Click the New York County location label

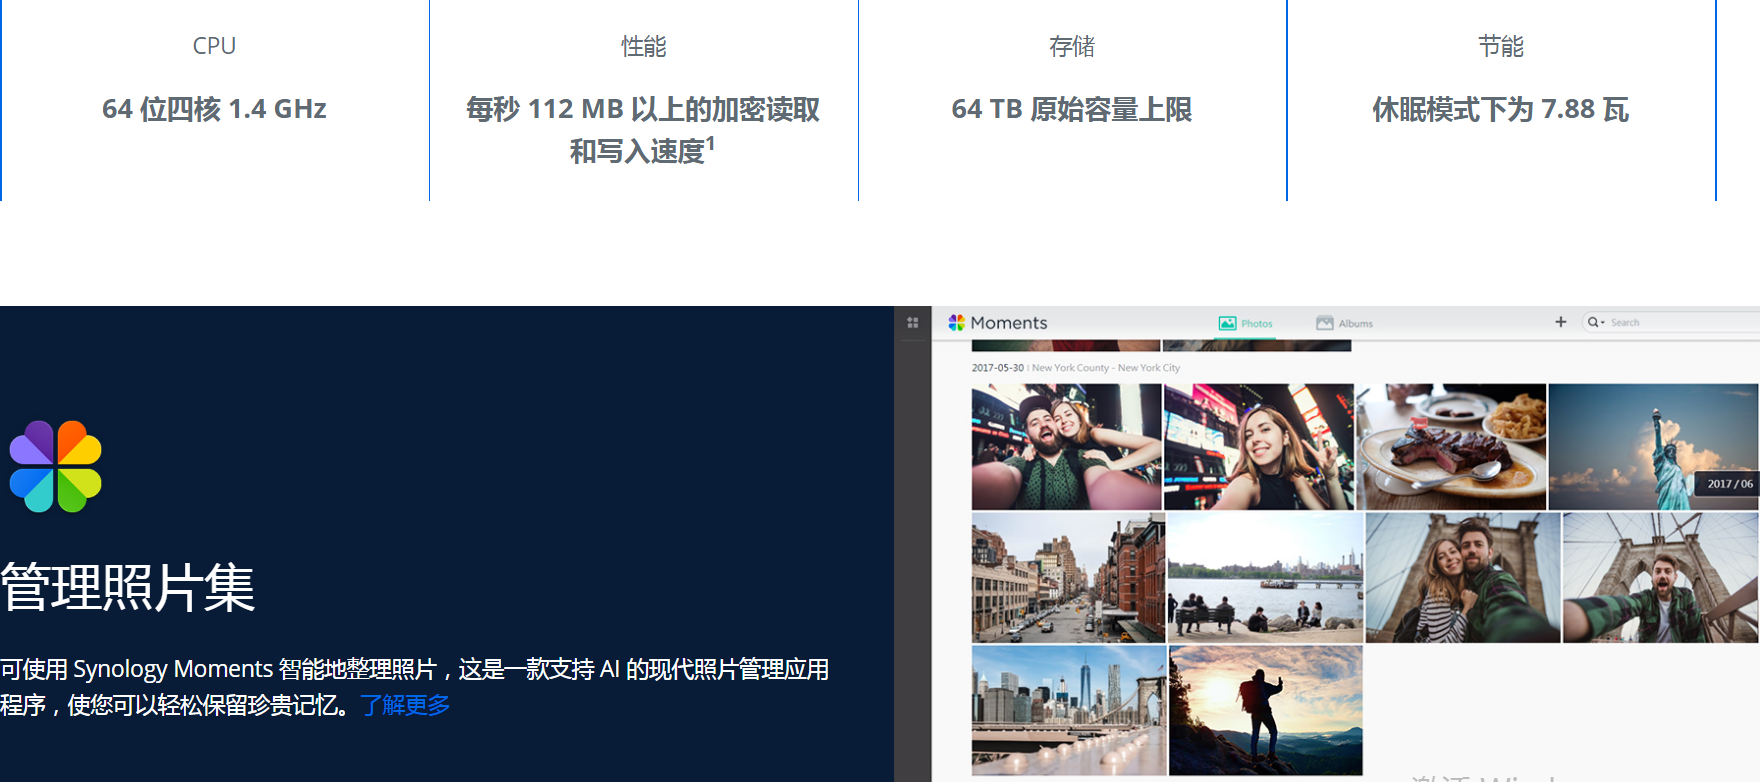1070,368
